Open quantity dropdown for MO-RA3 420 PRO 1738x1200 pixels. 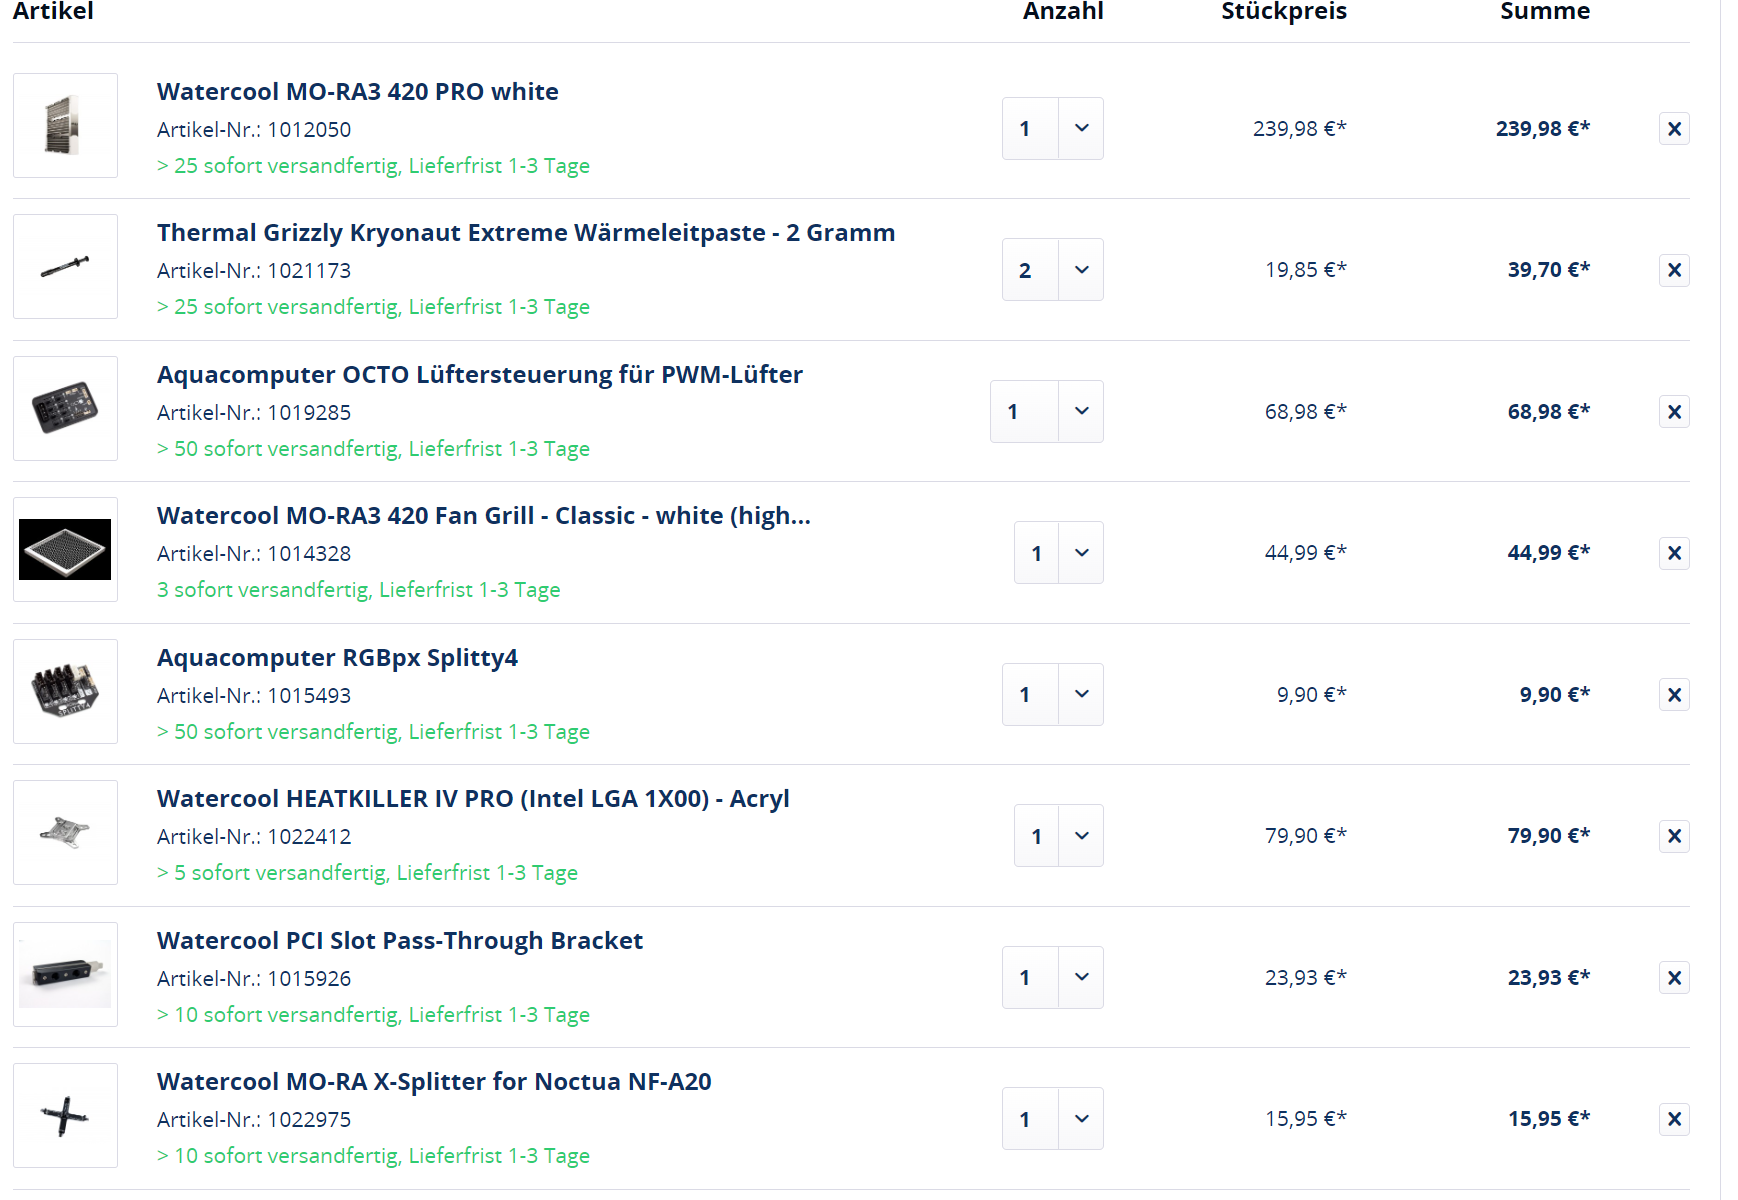pyautogui.click(x=1081, y=128)
